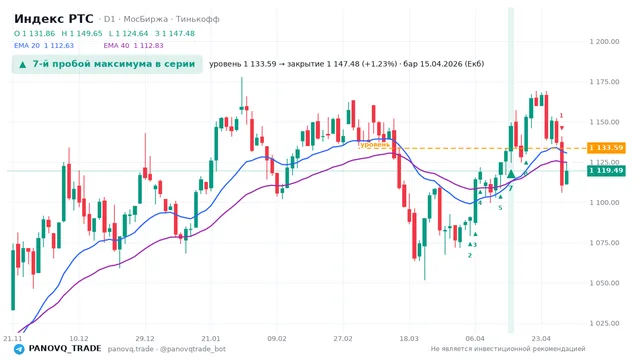The width and height of the screenshot is (640, 360).
Task: Click the large green triangle breakout marker
Action: [511, 174]
